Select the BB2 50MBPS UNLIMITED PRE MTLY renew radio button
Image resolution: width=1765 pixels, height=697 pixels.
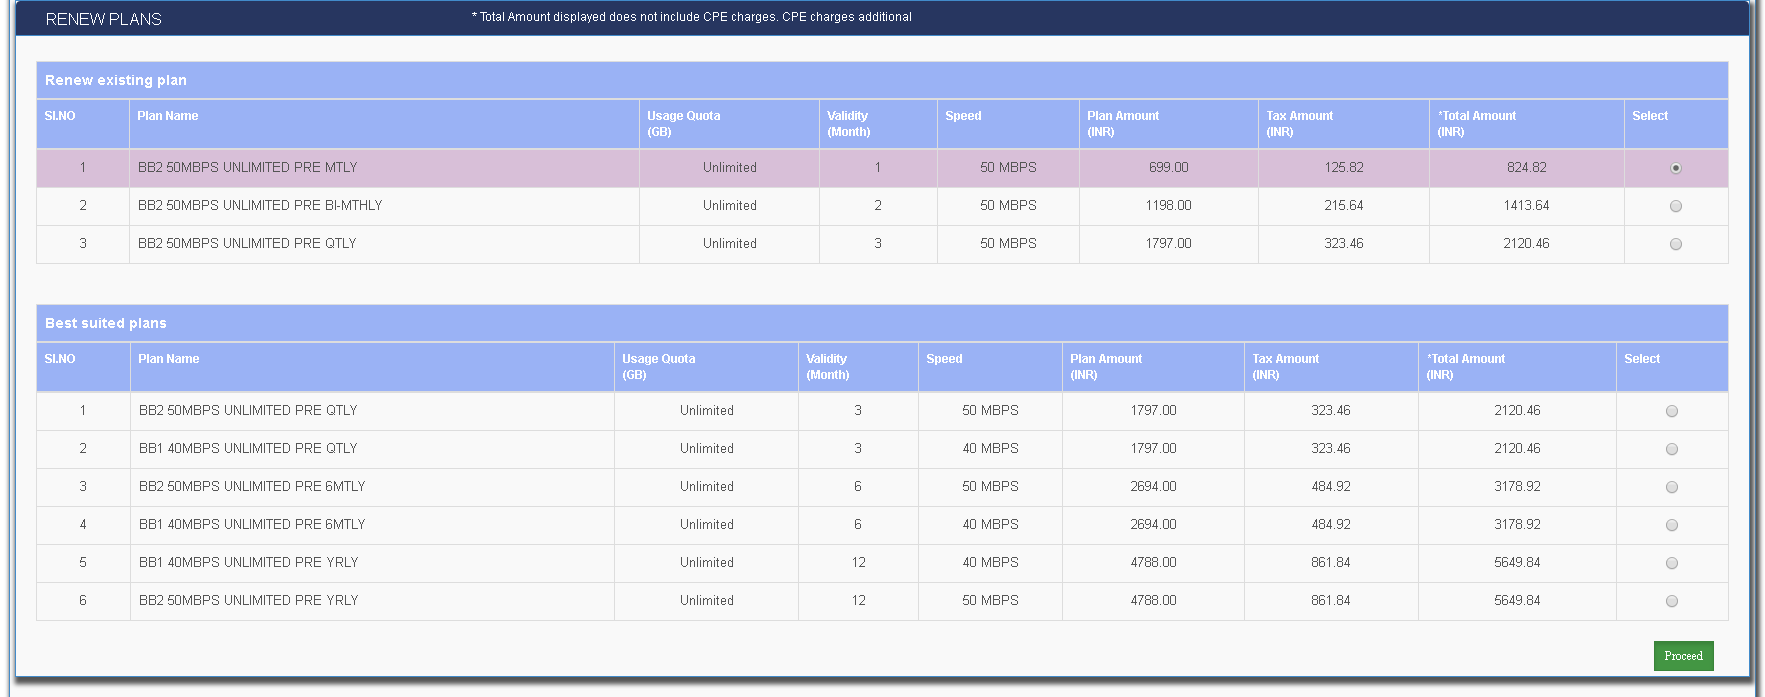pyautogui.click(x=1676, y=168)
